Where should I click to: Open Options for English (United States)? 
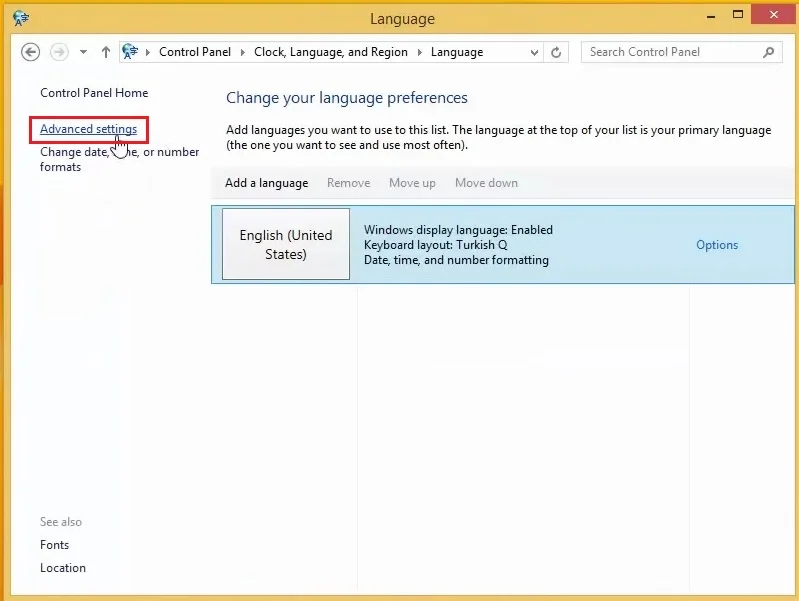point(717,245)
